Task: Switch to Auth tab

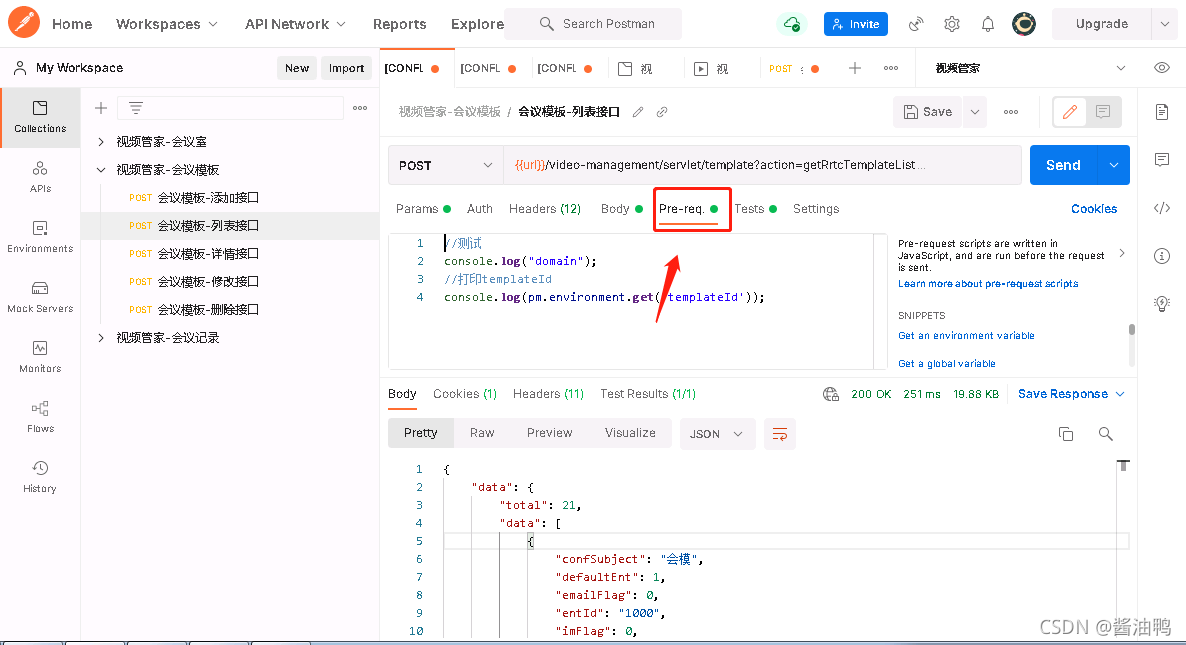Action: tap(480, 209)
